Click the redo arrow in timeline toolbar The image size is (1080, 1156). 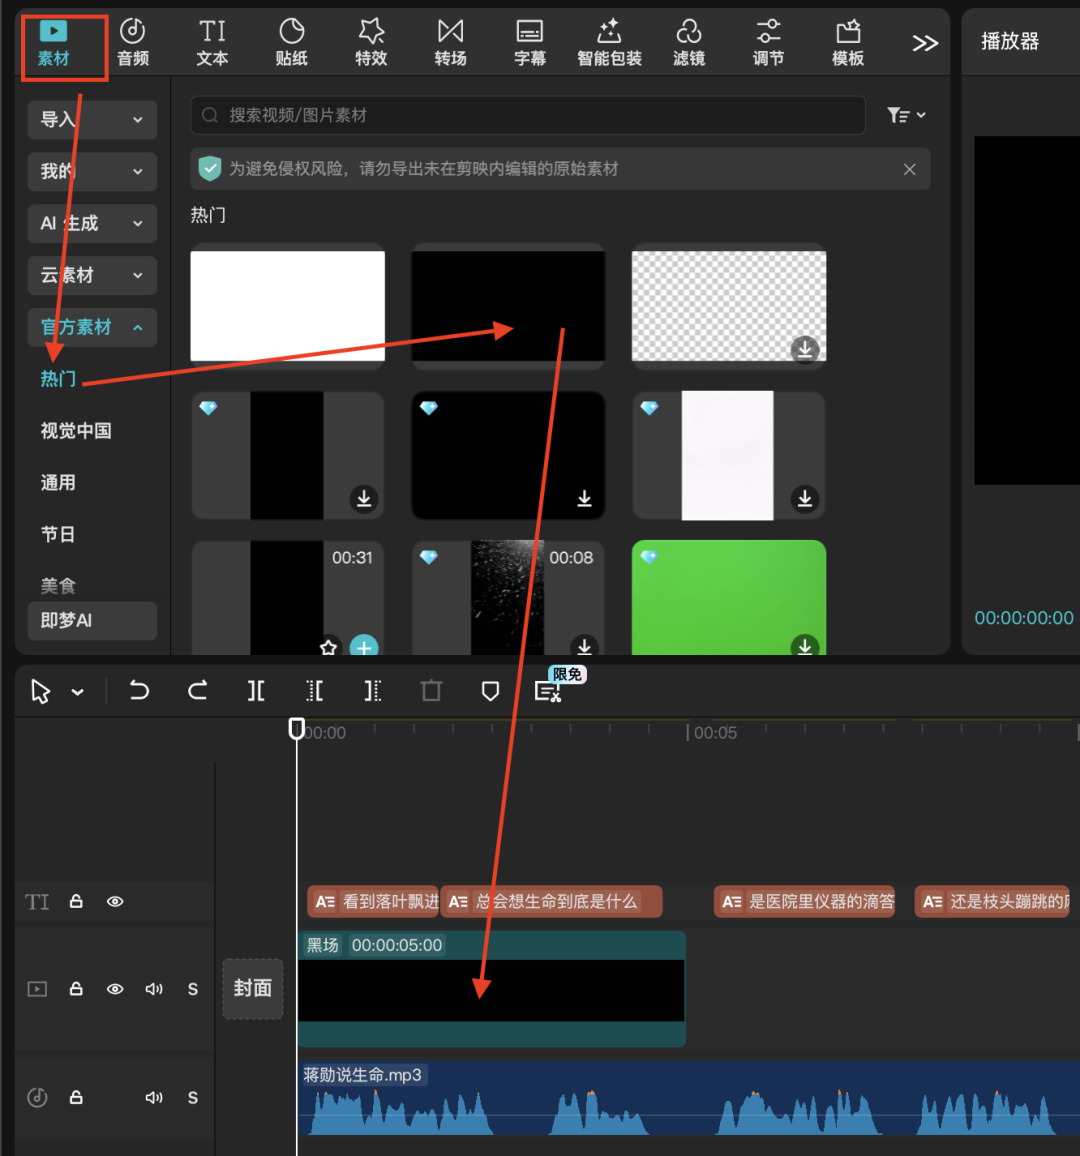pyautogui.click(x=198, y=691)
